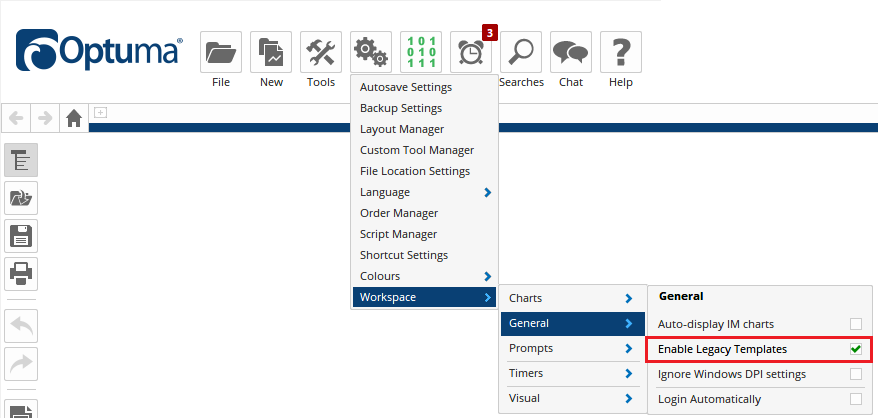Click the Chat label
The image size is (878, 418).
tap(571, 82)
